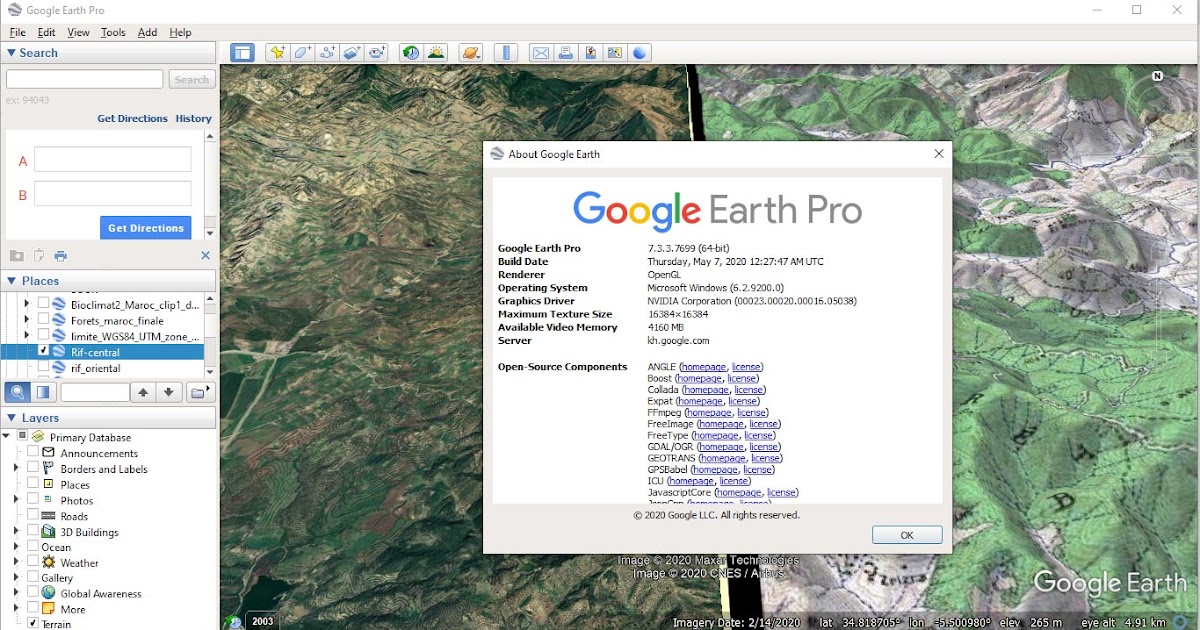Expand the Gallery layer node
This screenshot has width=1200, height=630.
click(x=16, y=578)
